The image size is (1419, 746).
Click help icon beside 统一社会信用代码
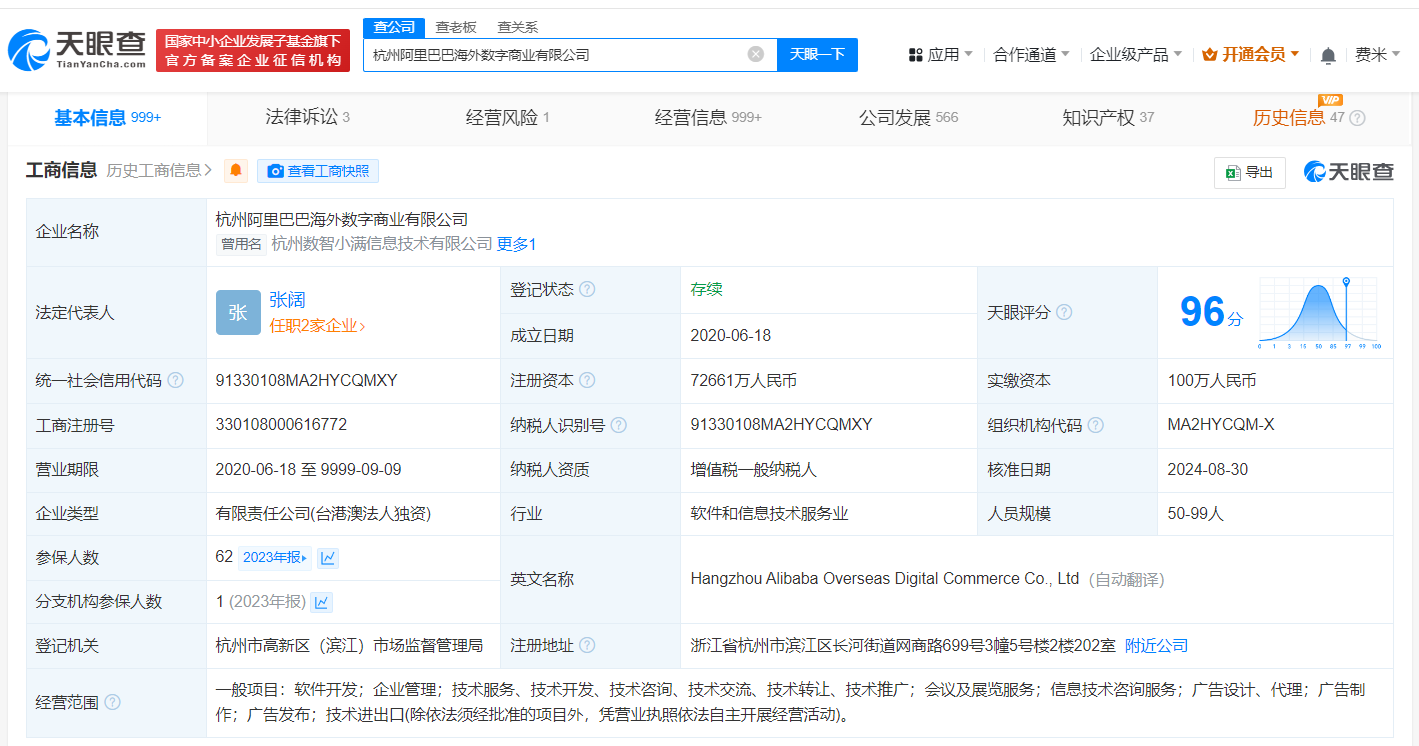176,380
